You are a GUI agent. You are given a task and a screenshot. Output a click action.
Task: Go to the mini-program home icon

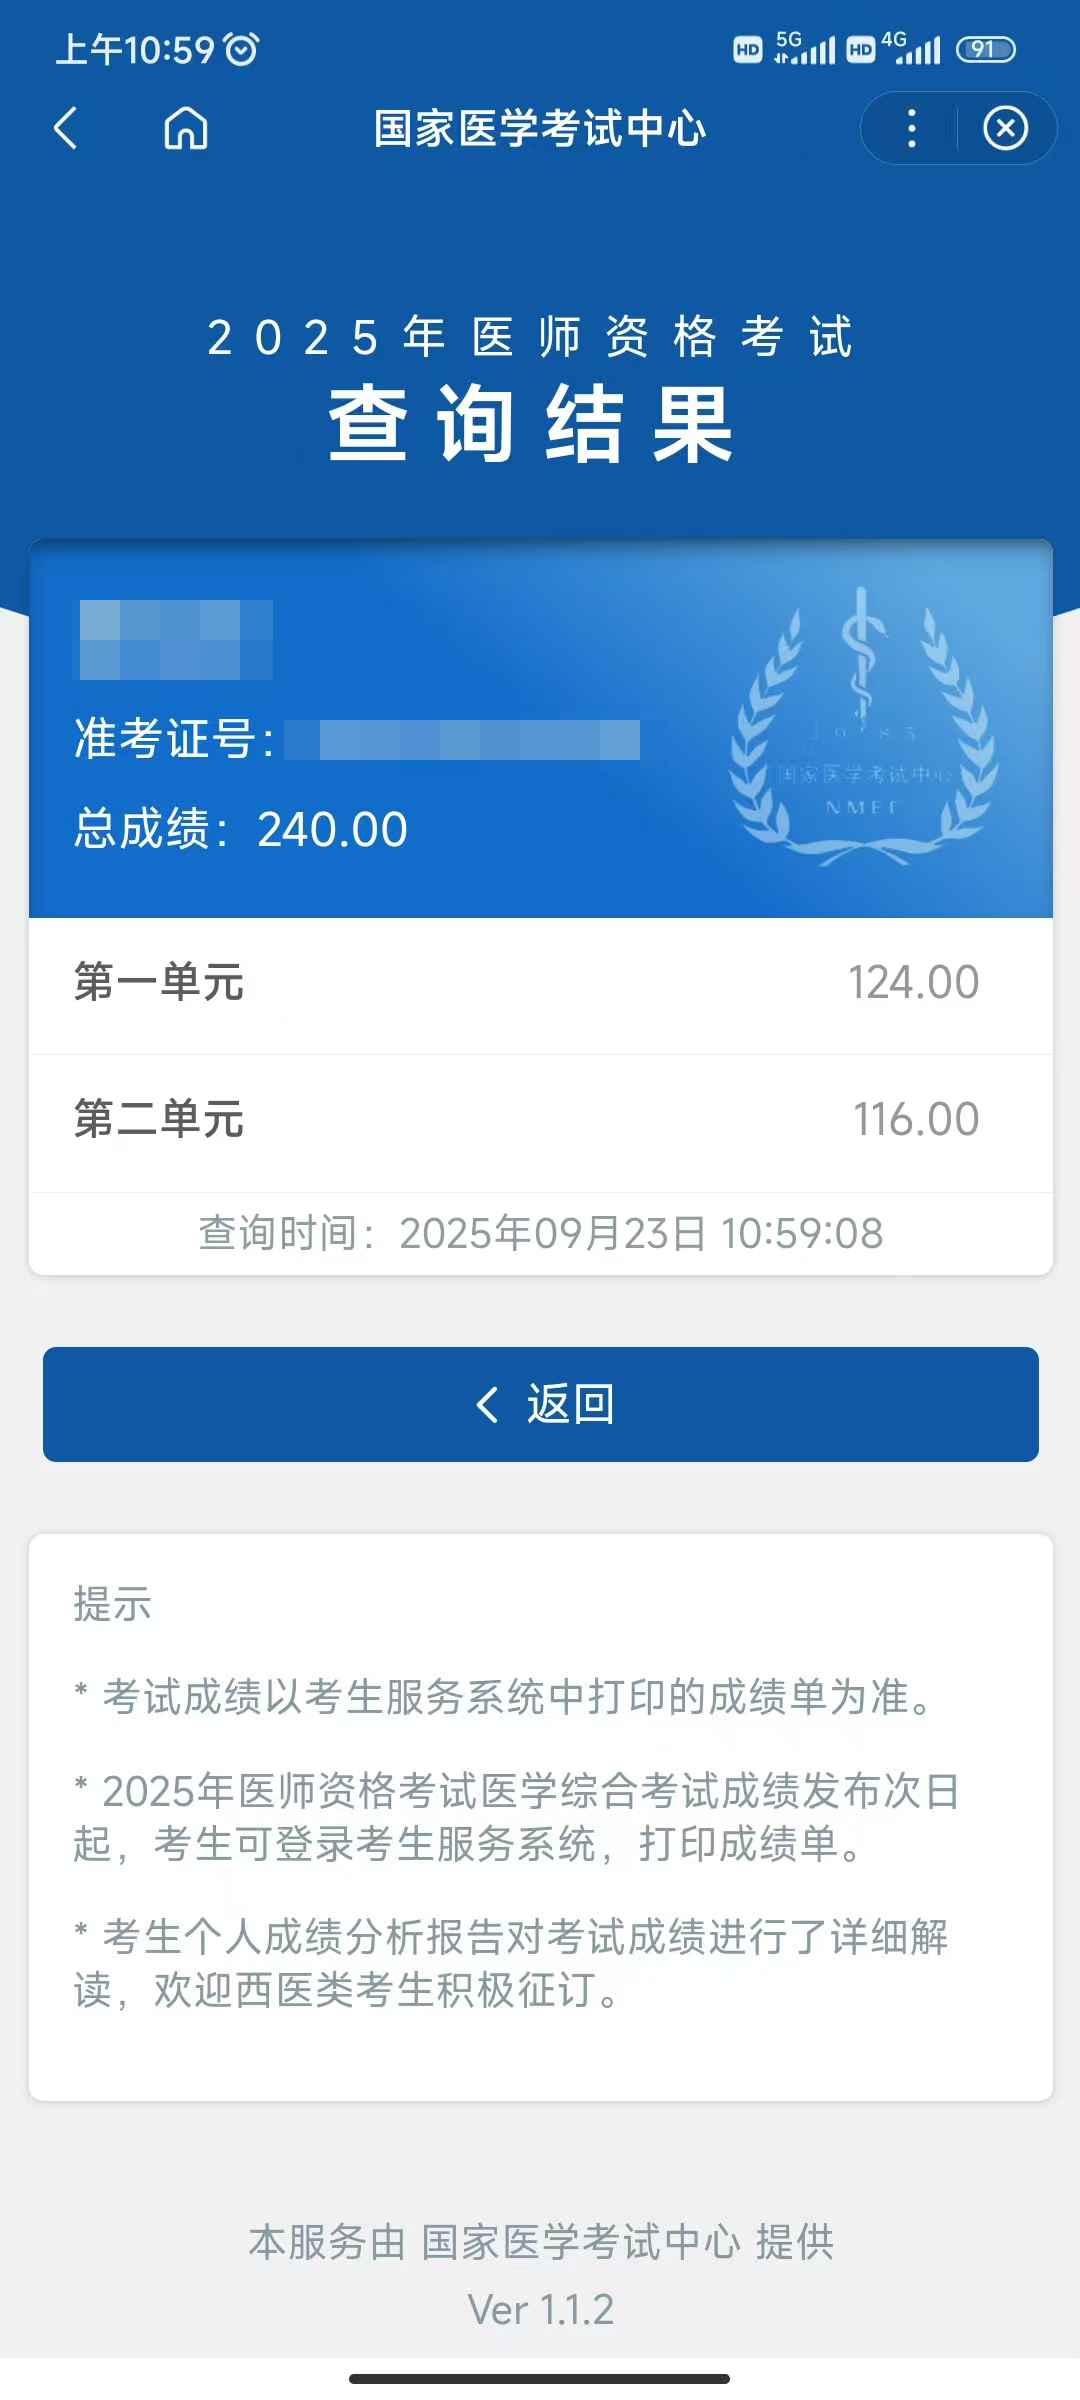tap(186, 129)
